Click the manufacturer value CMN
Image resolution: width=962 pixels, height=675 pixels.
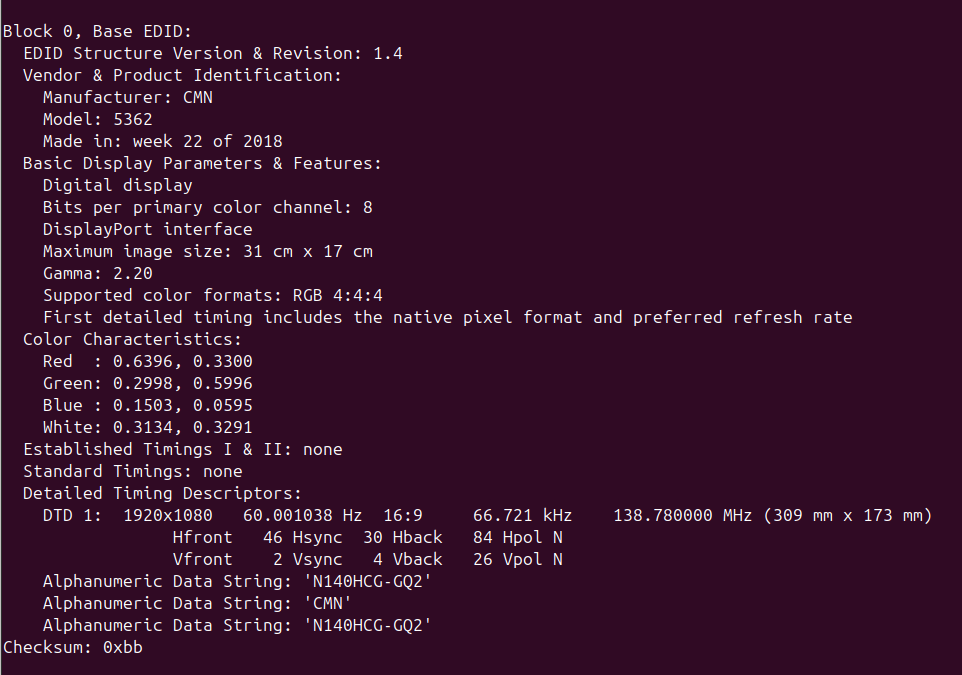[197, 97]
